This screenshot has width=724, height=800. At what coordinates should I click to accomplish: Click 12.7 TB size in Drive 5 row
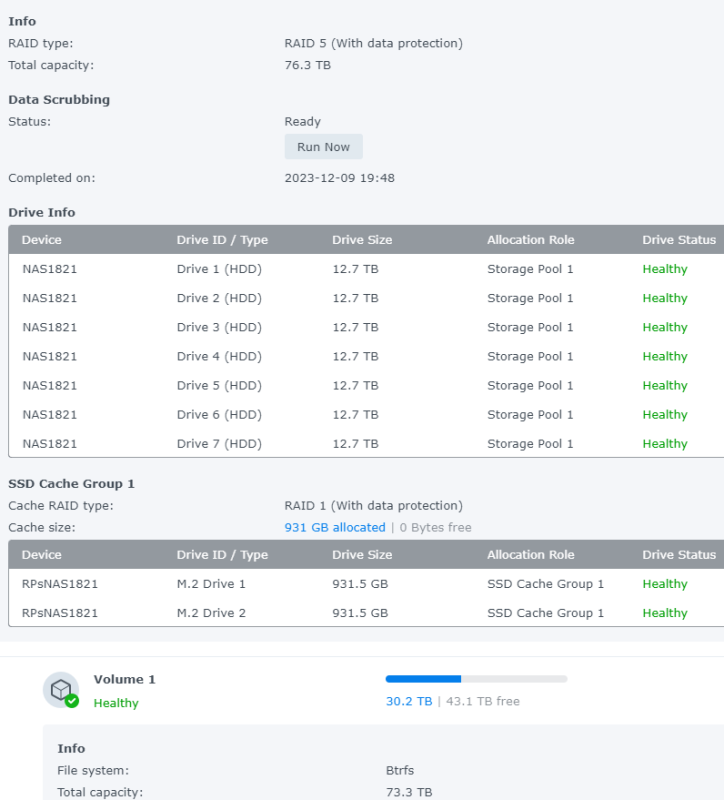tap(356, 385)
